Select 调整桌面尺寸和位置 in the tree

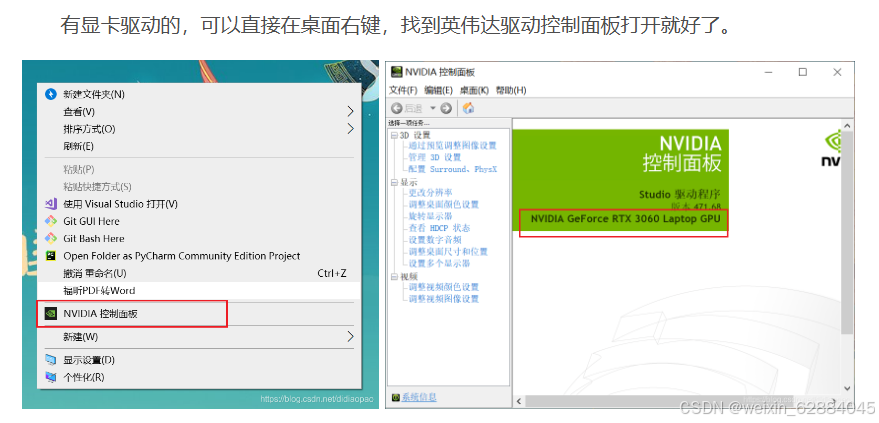tap(448, 252)
